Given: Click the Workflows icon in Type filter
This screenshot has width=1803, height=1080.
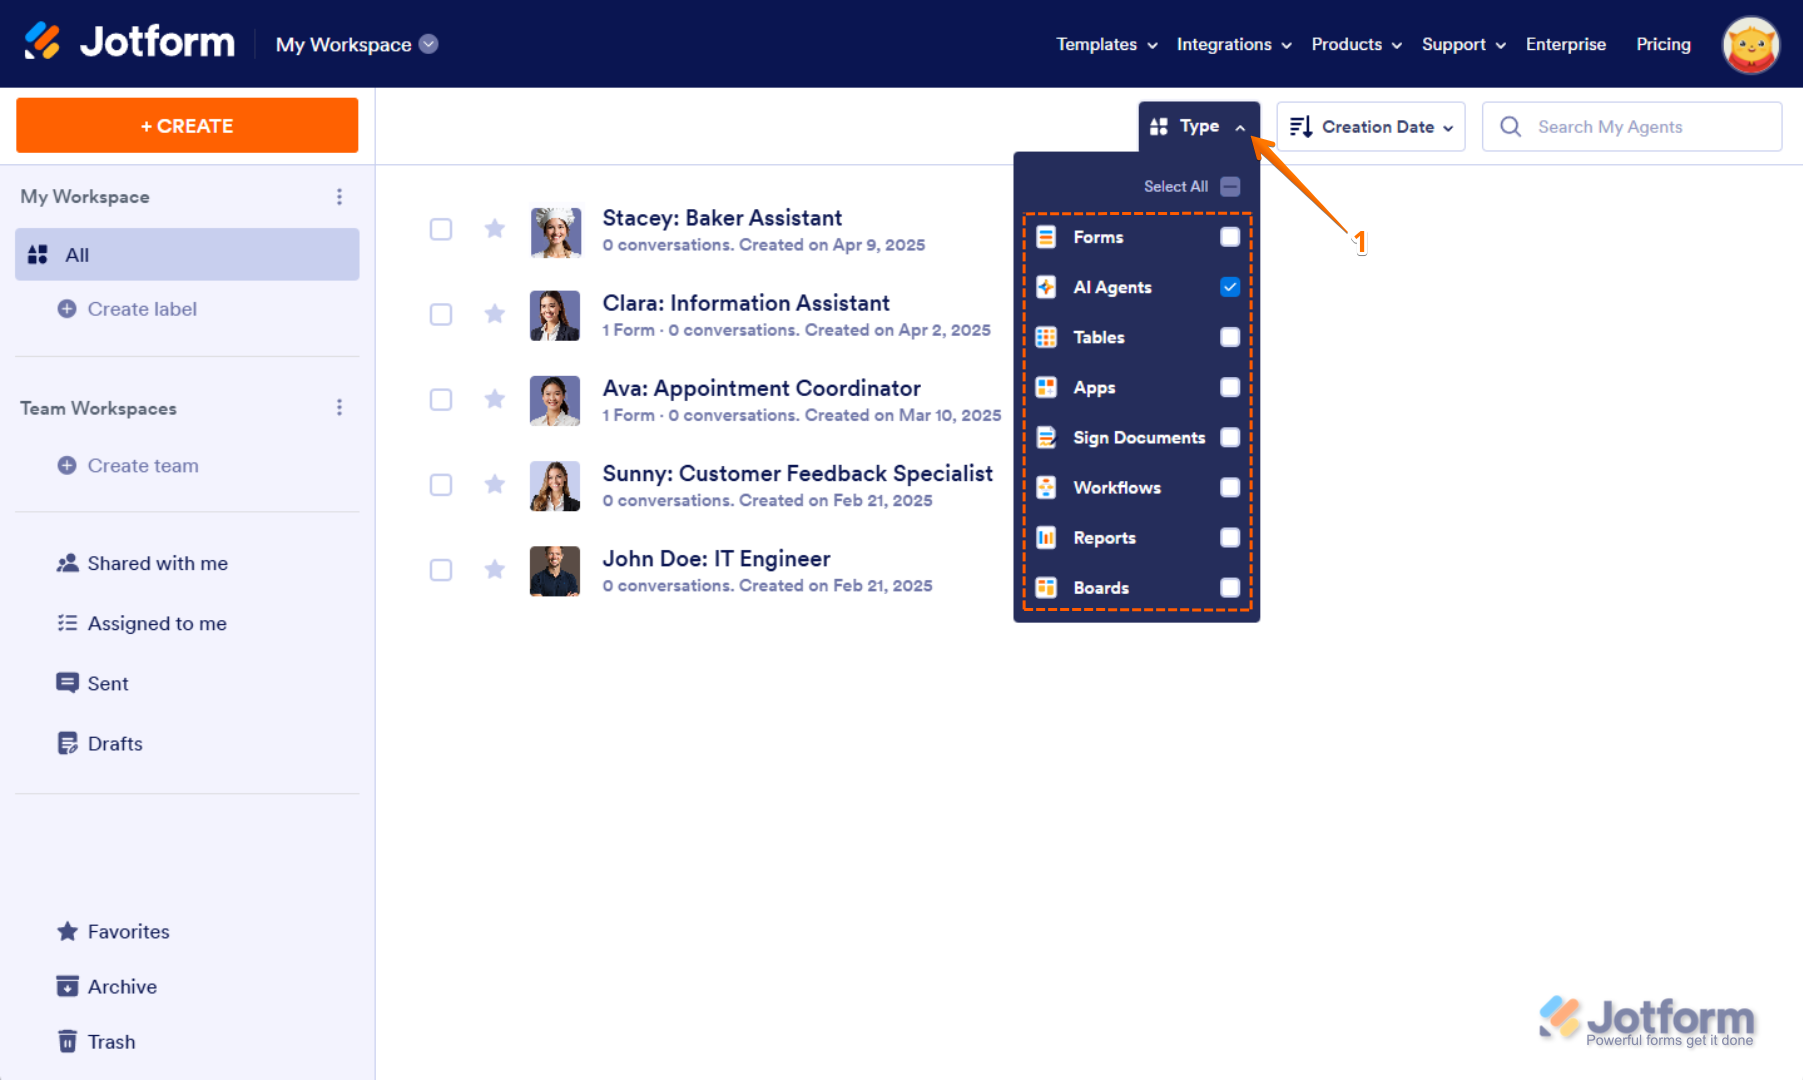Looking at the screenshot, I should point(1046,487).
